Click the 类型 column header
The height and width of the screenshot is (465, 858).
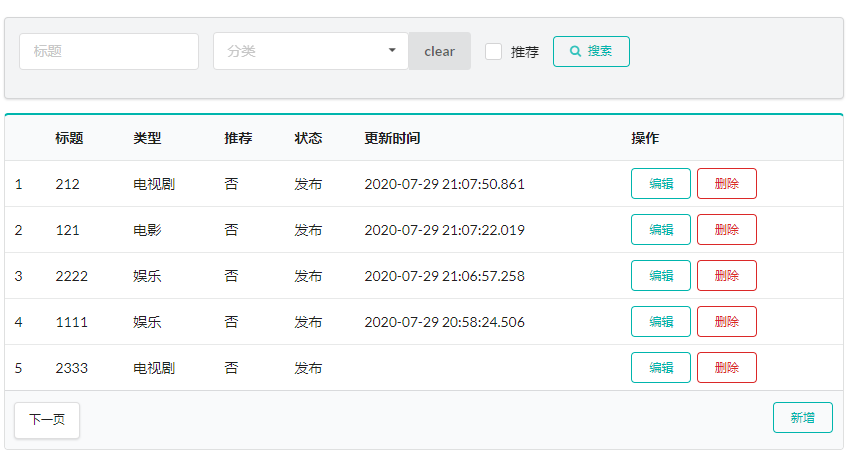[x=147, y=138]
